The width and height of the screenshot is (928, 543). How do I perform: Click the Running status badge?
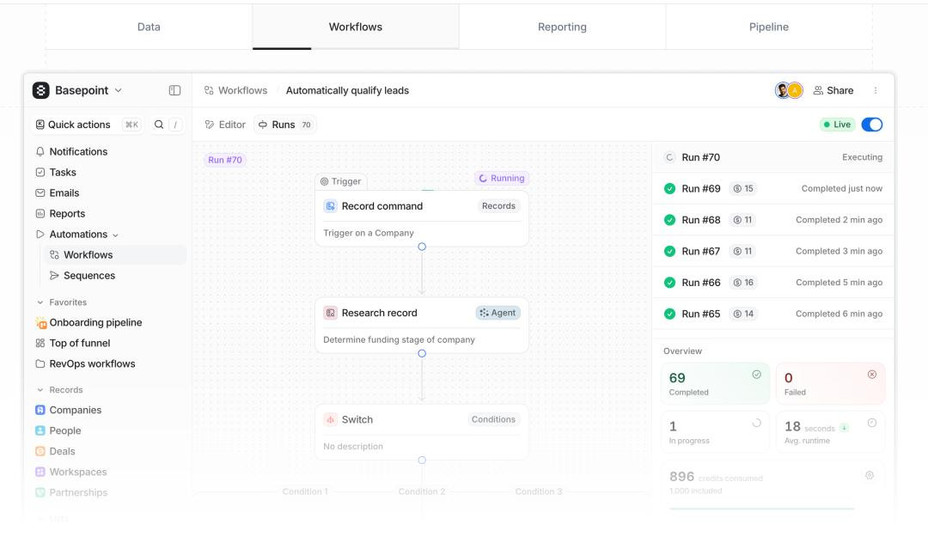(501, 178)
